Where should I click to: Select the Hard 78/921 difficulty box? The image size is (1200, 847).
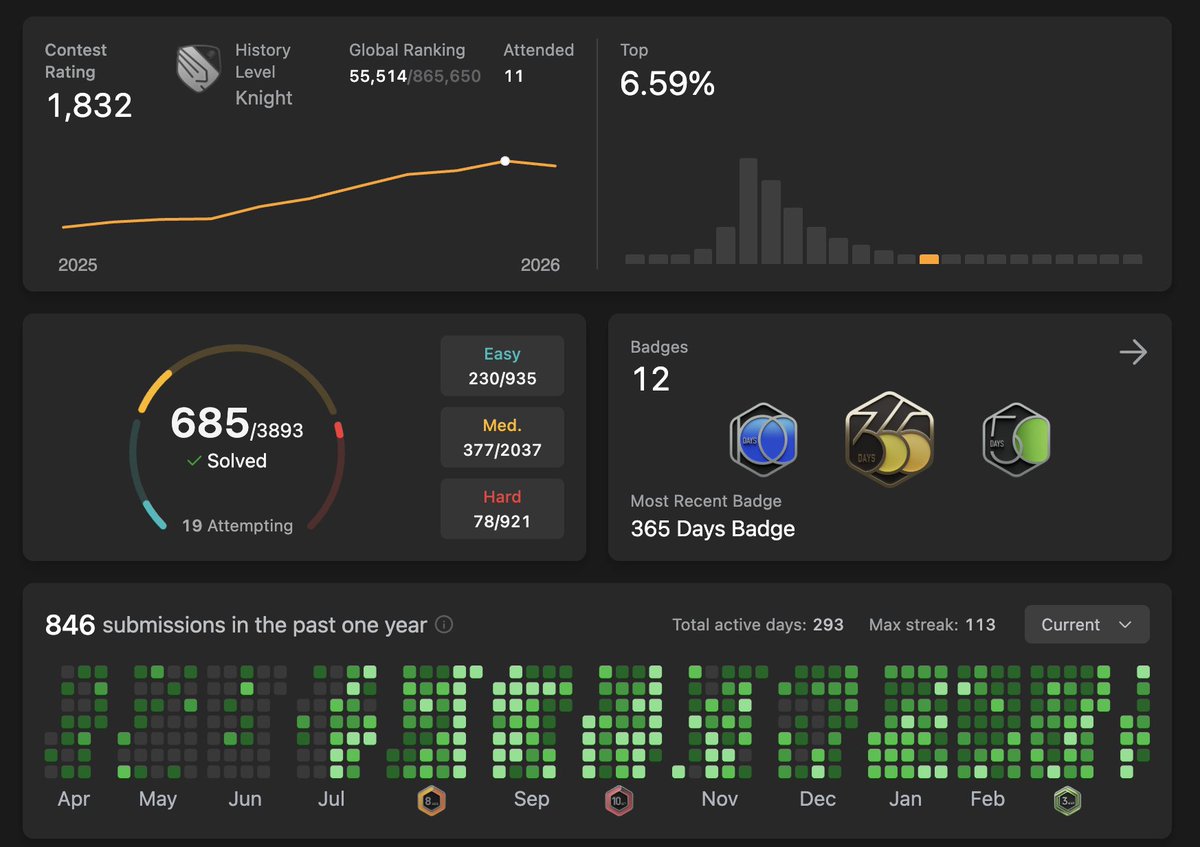click(x=502, y=509)
